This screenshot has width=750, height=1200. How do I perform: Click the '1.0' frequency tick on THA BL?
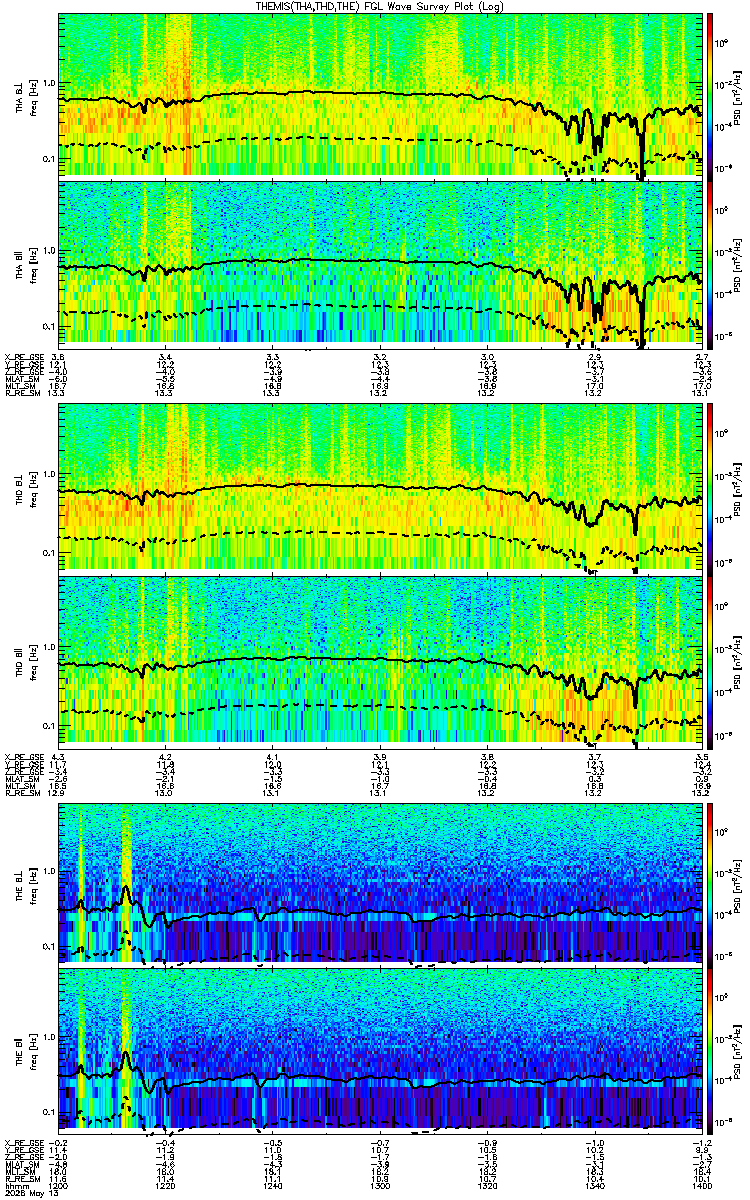pos(49,82)
